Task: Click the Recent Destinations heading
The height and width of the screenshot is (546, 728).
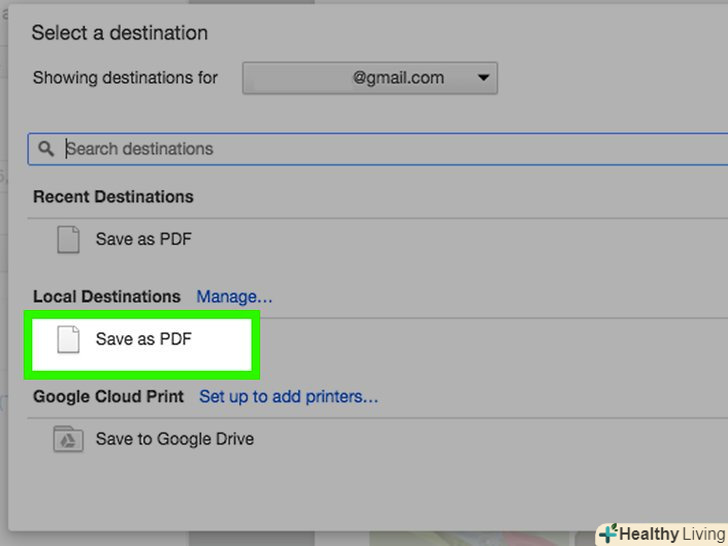Action: [113, 197]
